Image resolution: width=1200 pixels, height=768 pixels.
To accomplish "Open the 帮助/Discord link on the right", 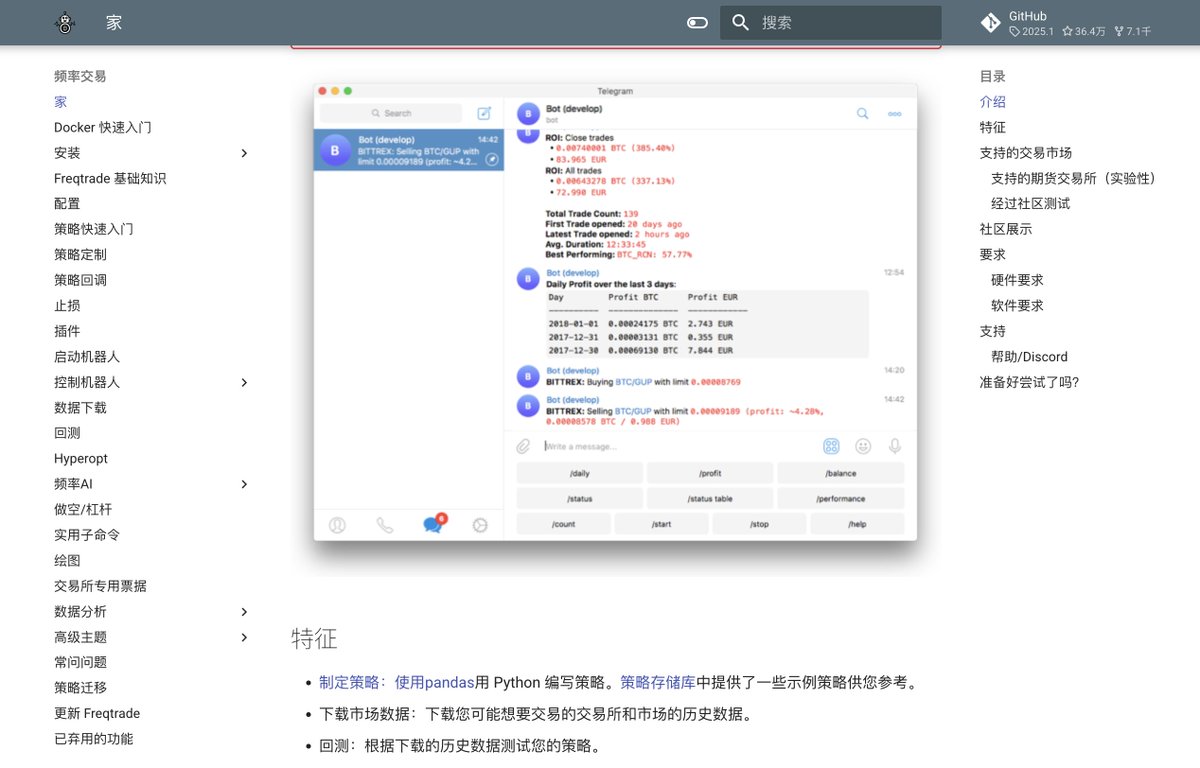I will click(1032, 356).
